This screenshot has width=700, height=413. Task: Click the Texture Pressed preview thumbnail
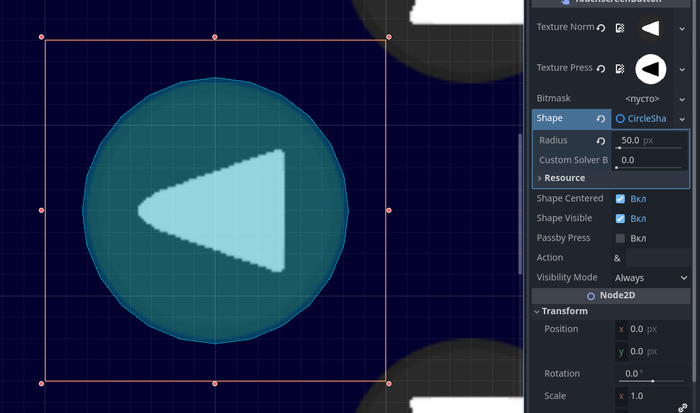coord(651,68)
